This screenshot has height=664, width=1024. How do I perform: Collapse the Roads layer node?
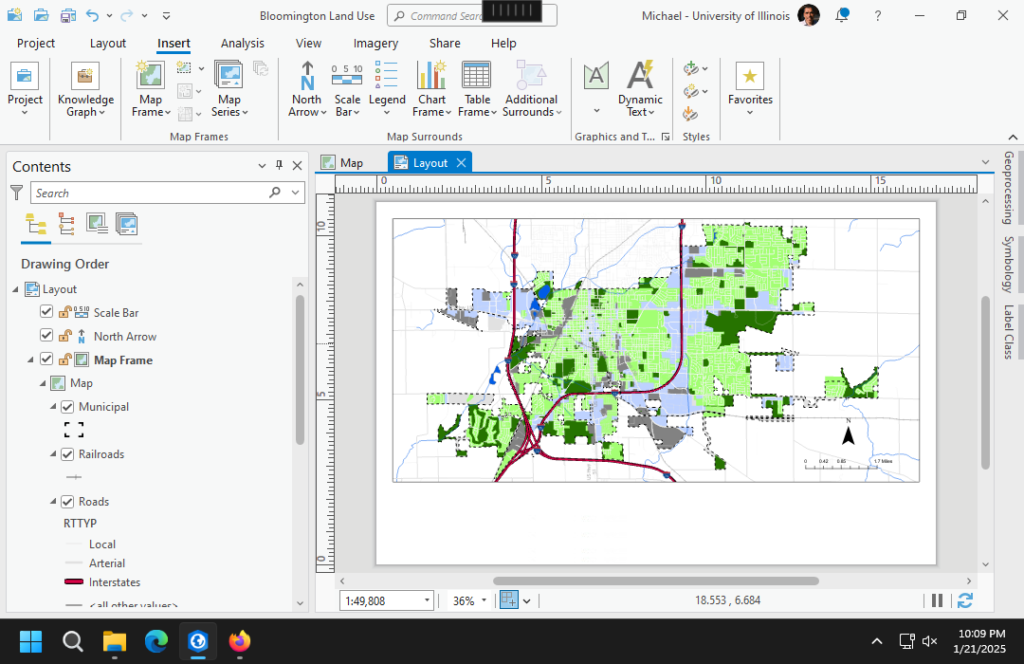tap(54, 502)
